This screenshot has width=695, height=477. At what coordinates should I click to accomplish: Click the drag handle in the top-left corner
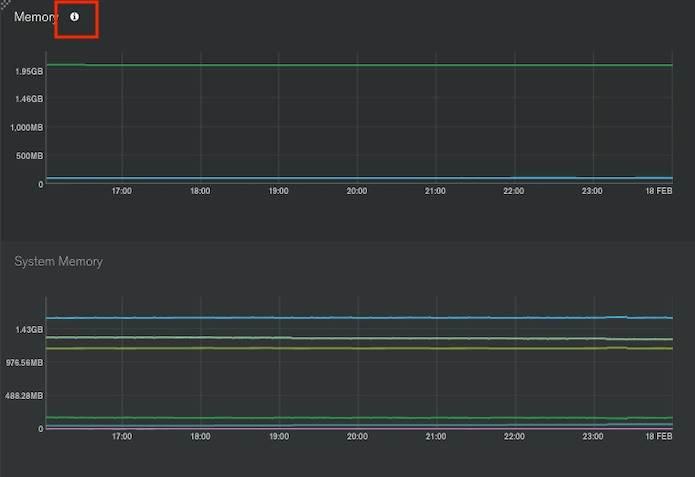pos(4,4)
